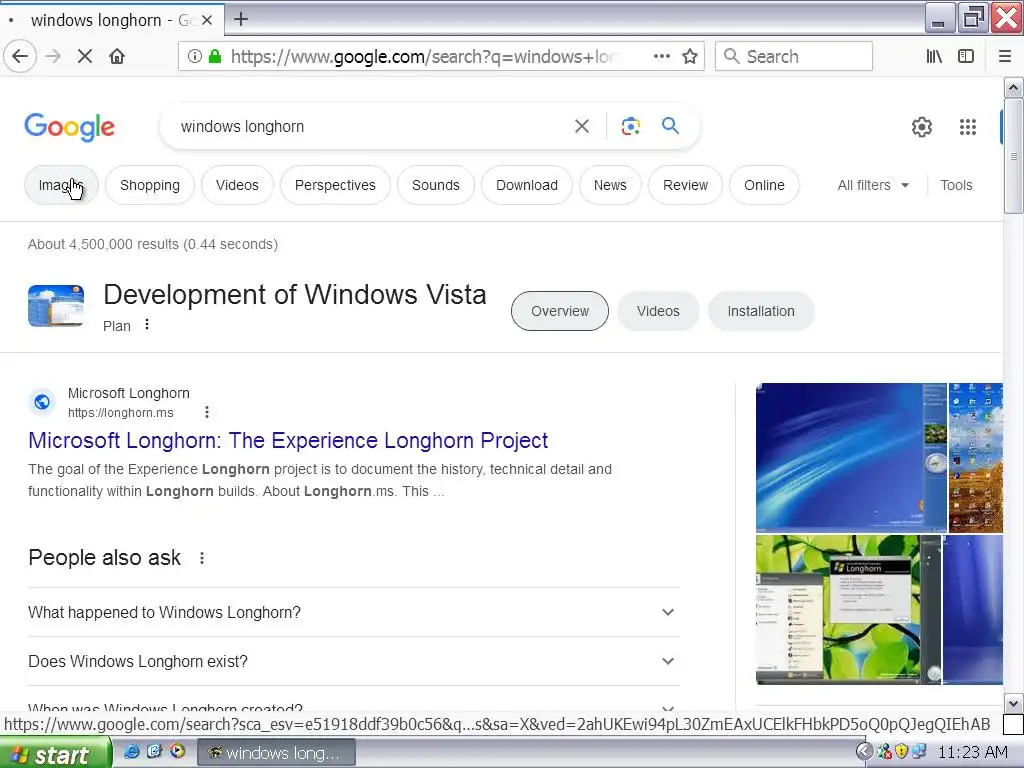Image resolution: width=1024 pixels, height=768 pixels.
Task: Open the image with many desktop icons
Action: [x=976, y=457]
